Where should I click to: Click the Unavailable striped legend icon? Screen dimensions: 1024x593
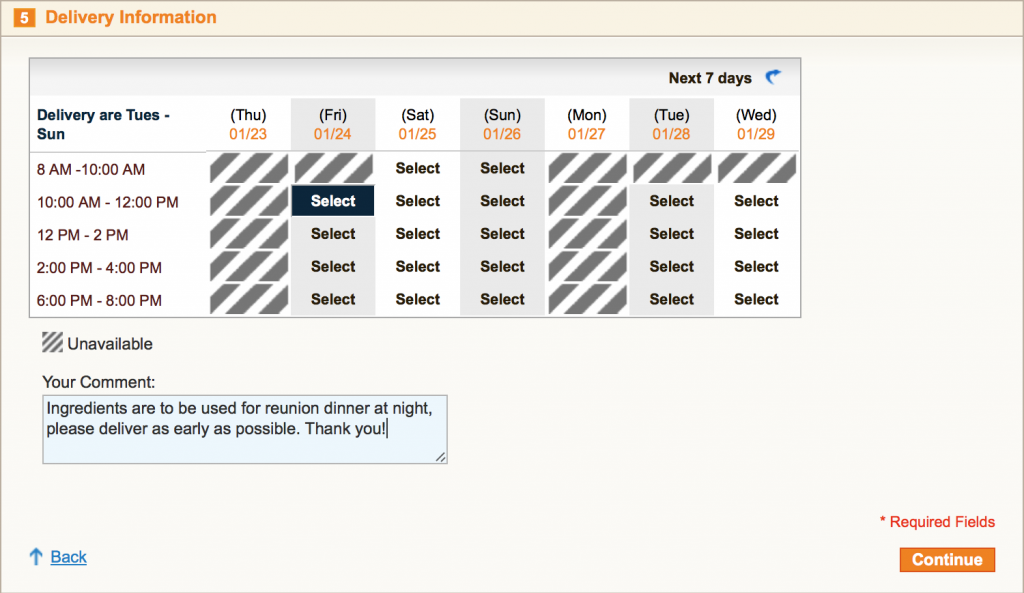[x=52, y=342]
